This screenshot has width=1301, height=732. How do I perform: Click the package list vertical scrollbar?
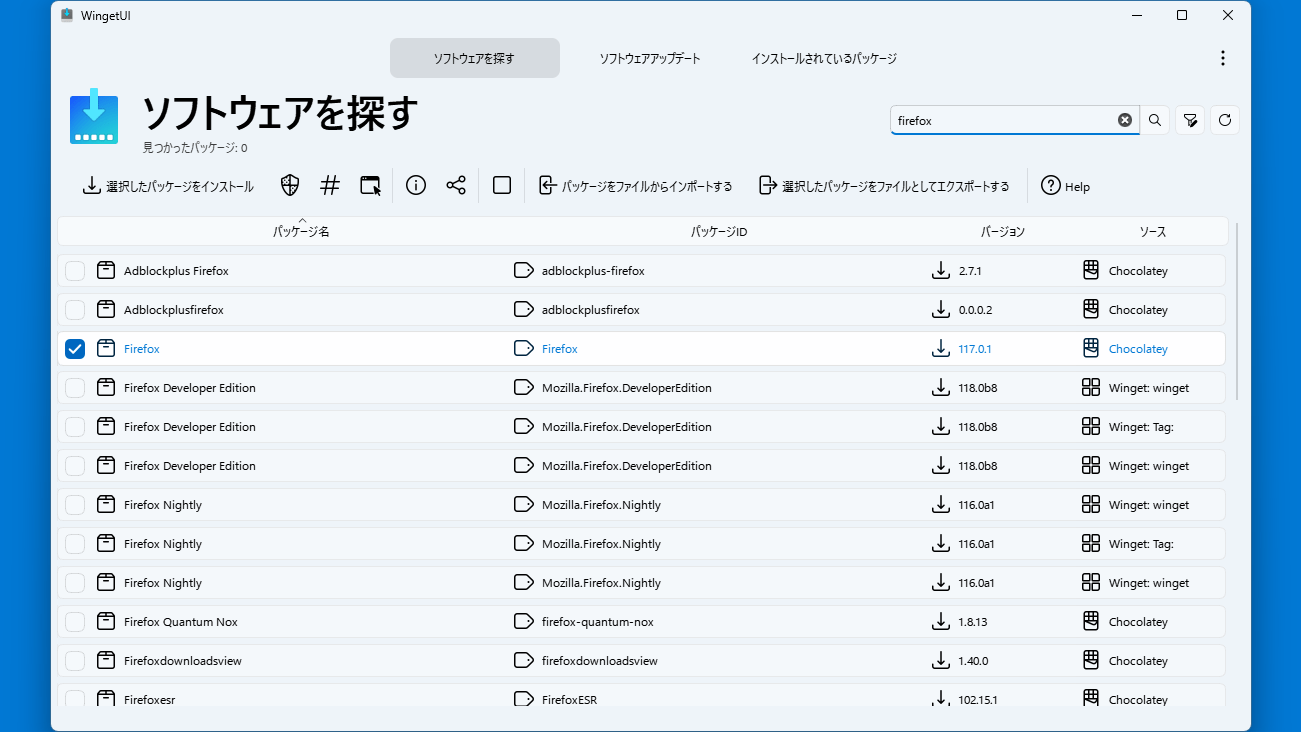coord(1238,310)
